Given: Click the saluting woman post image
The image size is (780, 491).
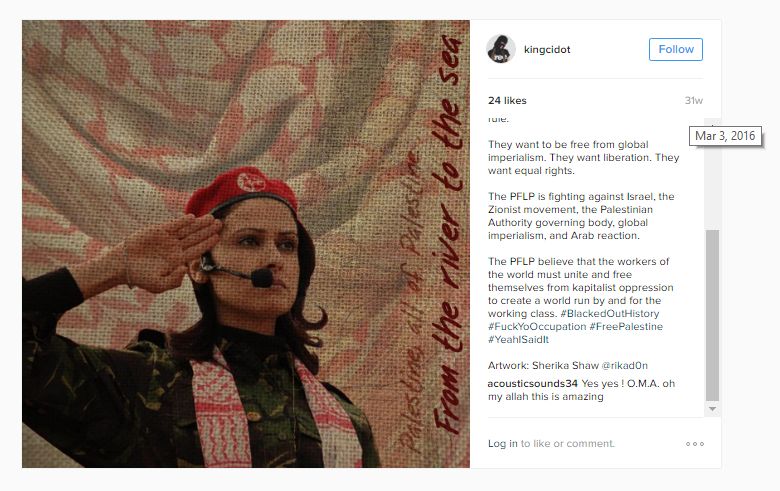Looking at the screenshot, I should tap(246, 244).
